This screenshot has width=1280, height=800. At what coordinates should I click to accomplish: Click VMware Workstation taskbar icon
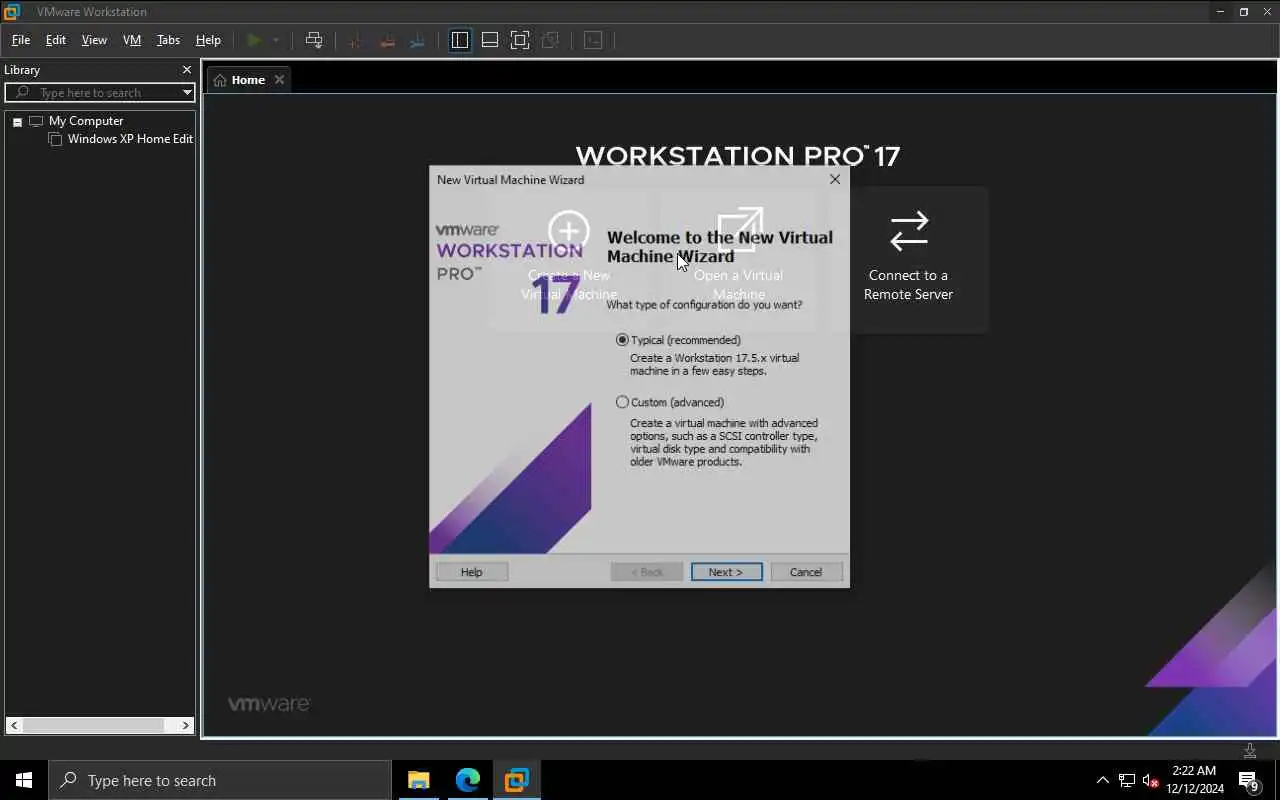click(x=516, y=780)
